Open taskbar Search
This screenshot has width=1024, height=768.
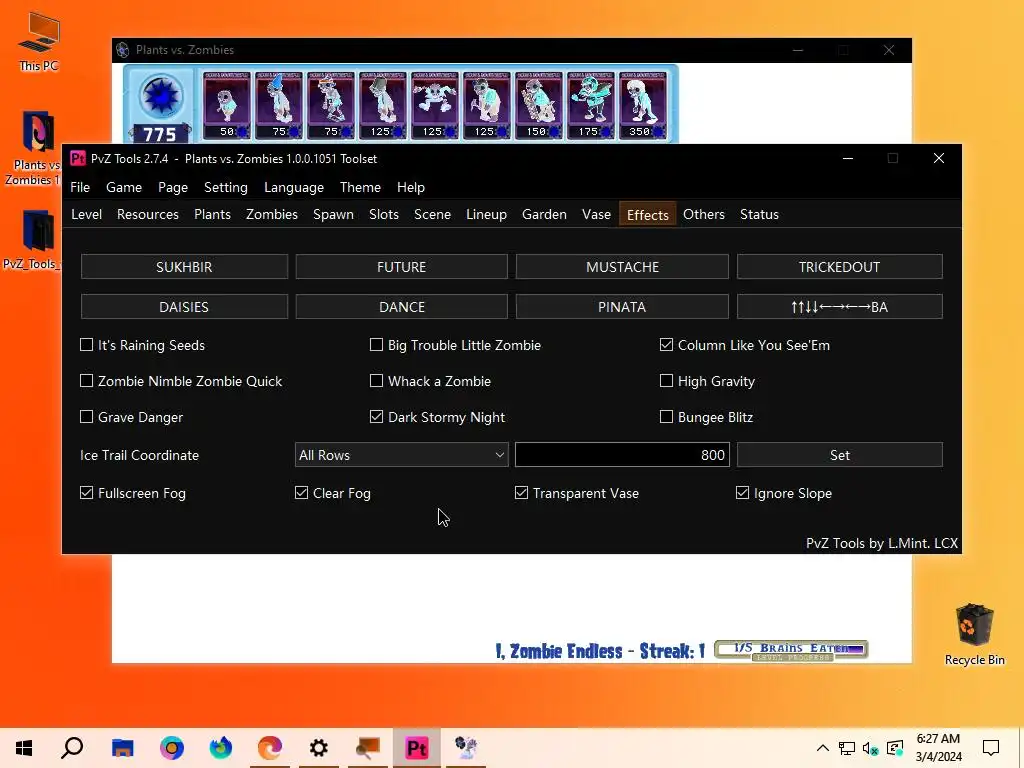72,748
